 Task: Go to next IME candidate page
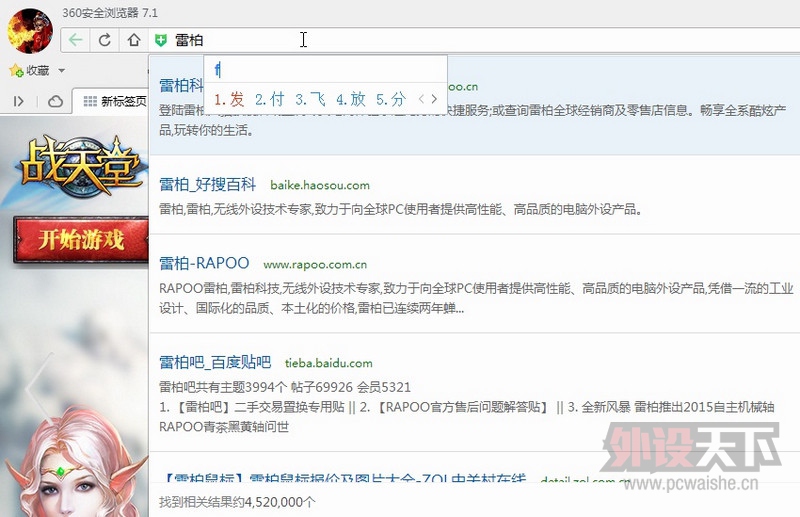pos(434,99)
